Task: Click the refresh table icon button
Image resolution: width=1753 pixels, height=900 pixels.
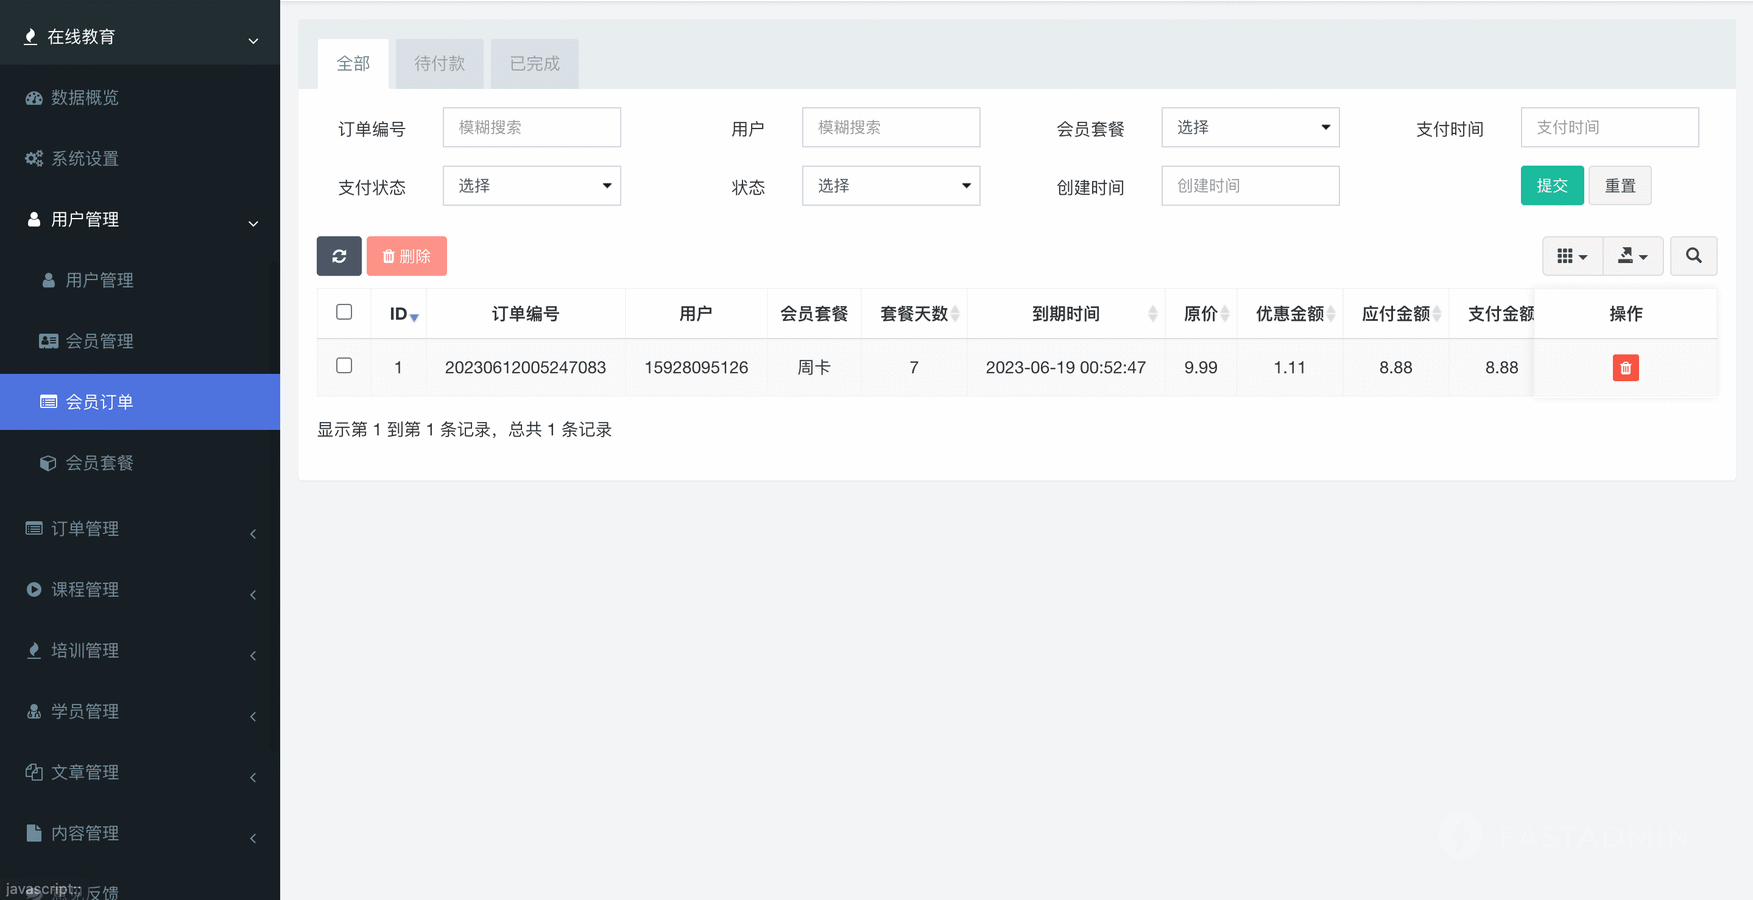Action: point(339,256)
